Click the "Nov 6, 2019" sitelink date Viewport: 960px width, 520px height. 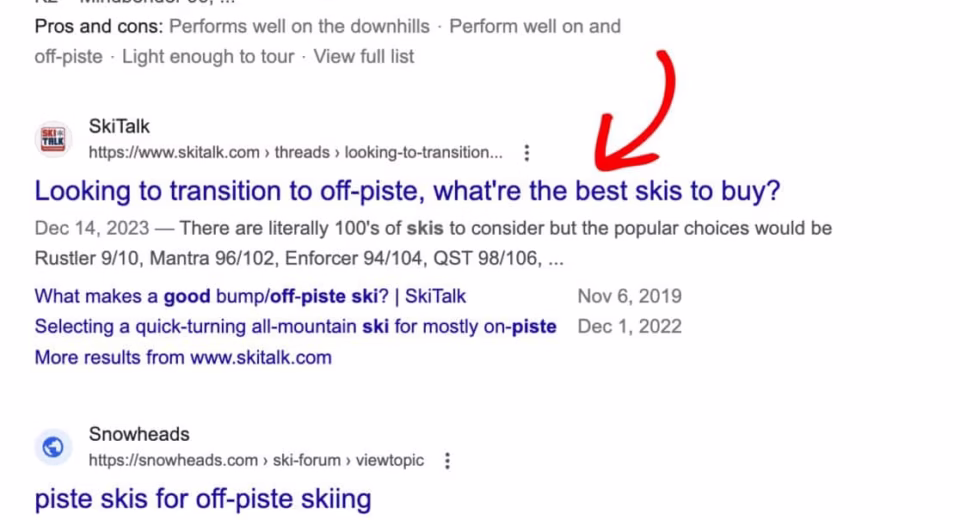pos(629,296)
